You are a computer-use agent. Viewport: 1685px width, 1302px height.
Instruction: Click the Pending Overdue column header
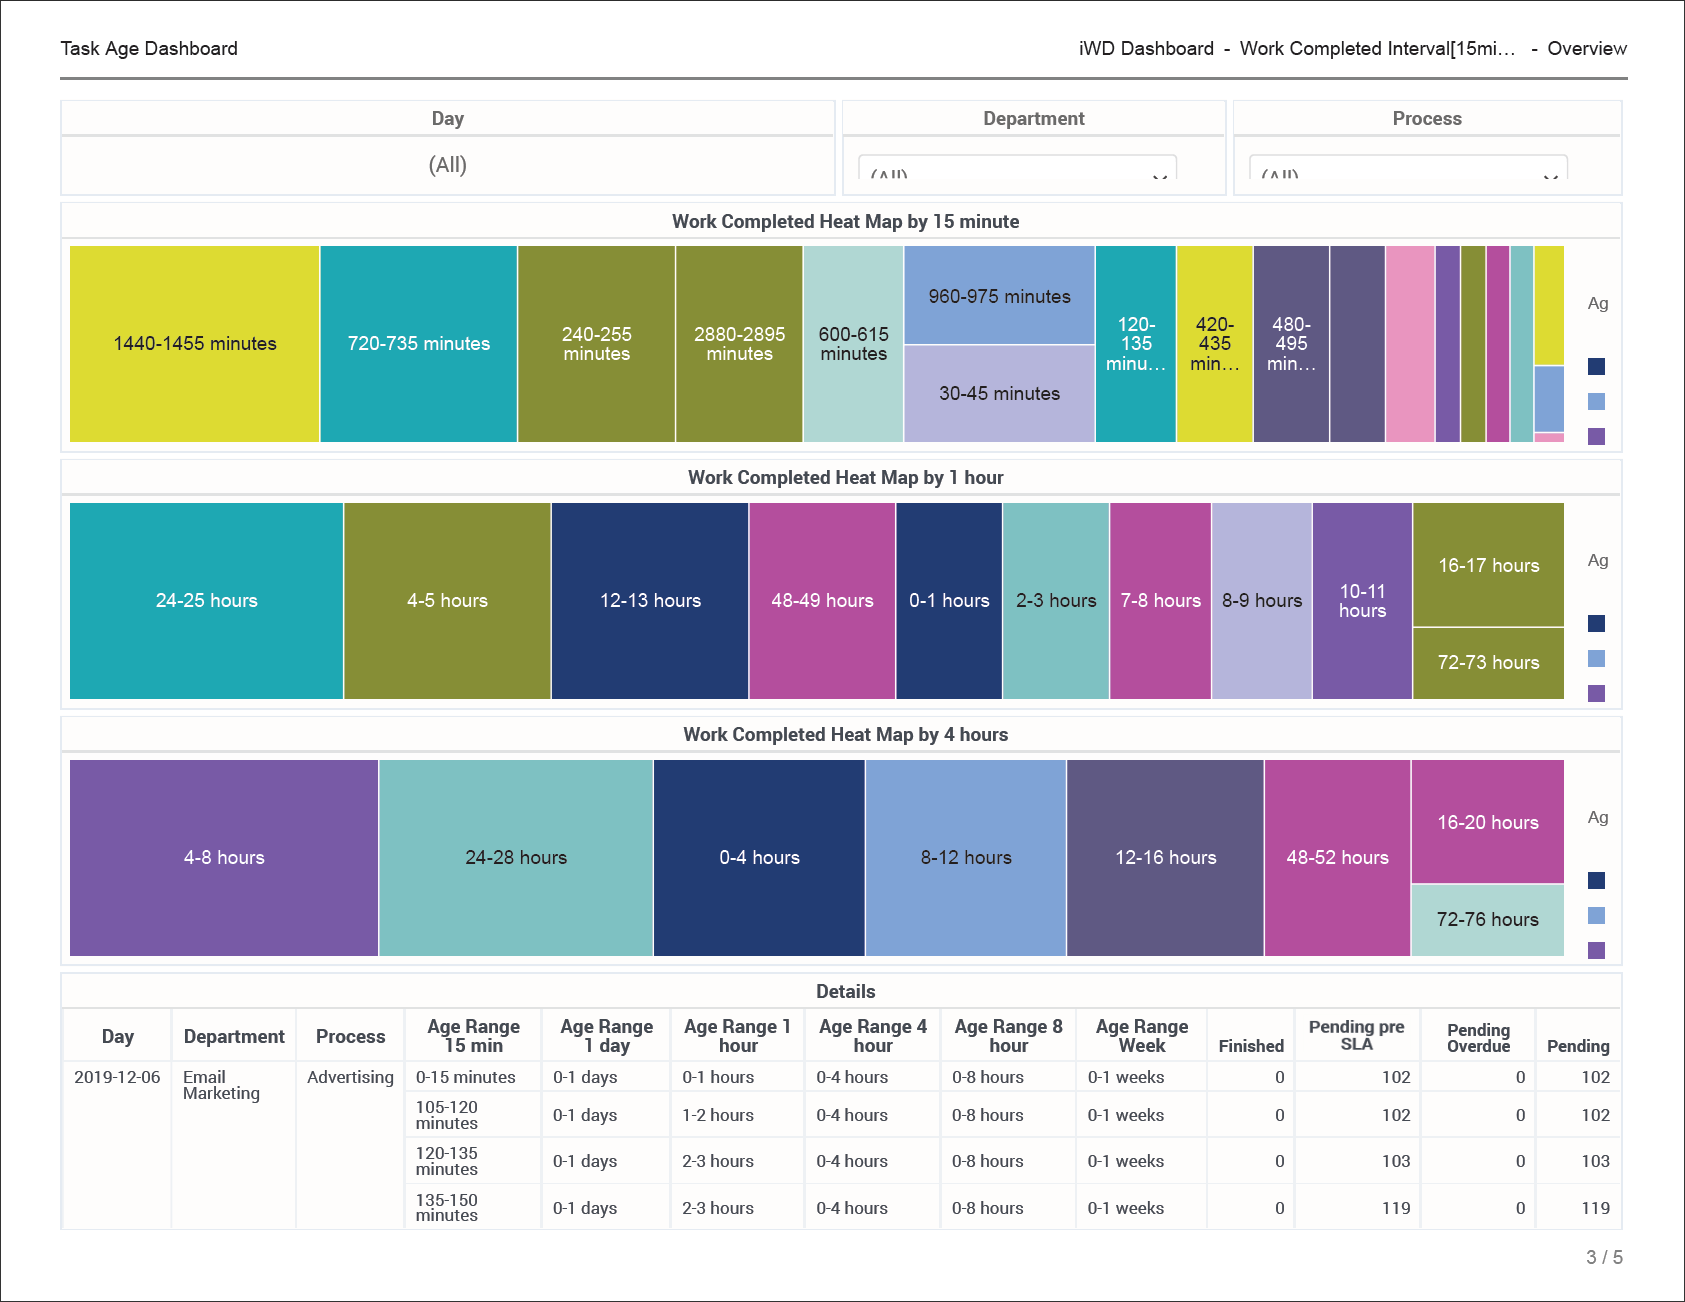(1478, 1037)
